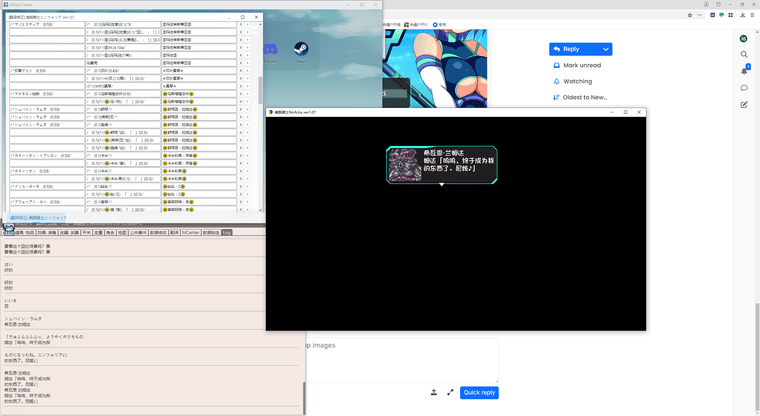This screenshot has width=760, height=416.
Task: Open the 地图 tab in MTool
Action: (x=122, y=233)
